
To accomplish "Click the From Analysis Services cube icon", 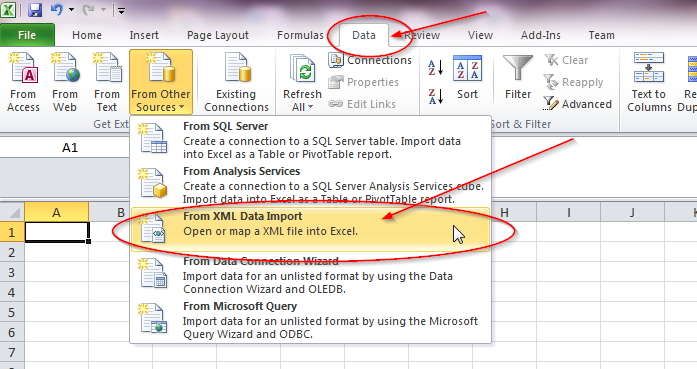I will coord(152,183).
